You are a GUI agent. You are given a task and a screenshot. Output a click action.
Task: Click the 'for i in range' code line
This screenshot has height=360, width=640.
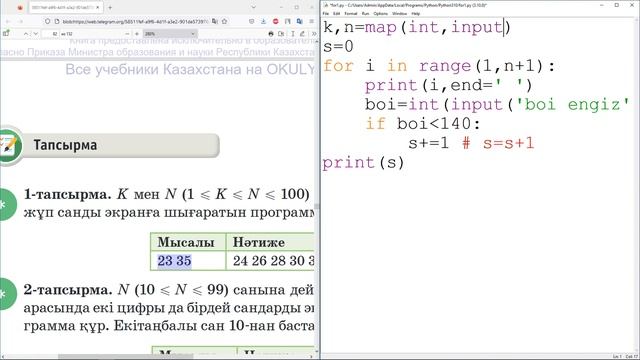[x=439, y=66]
